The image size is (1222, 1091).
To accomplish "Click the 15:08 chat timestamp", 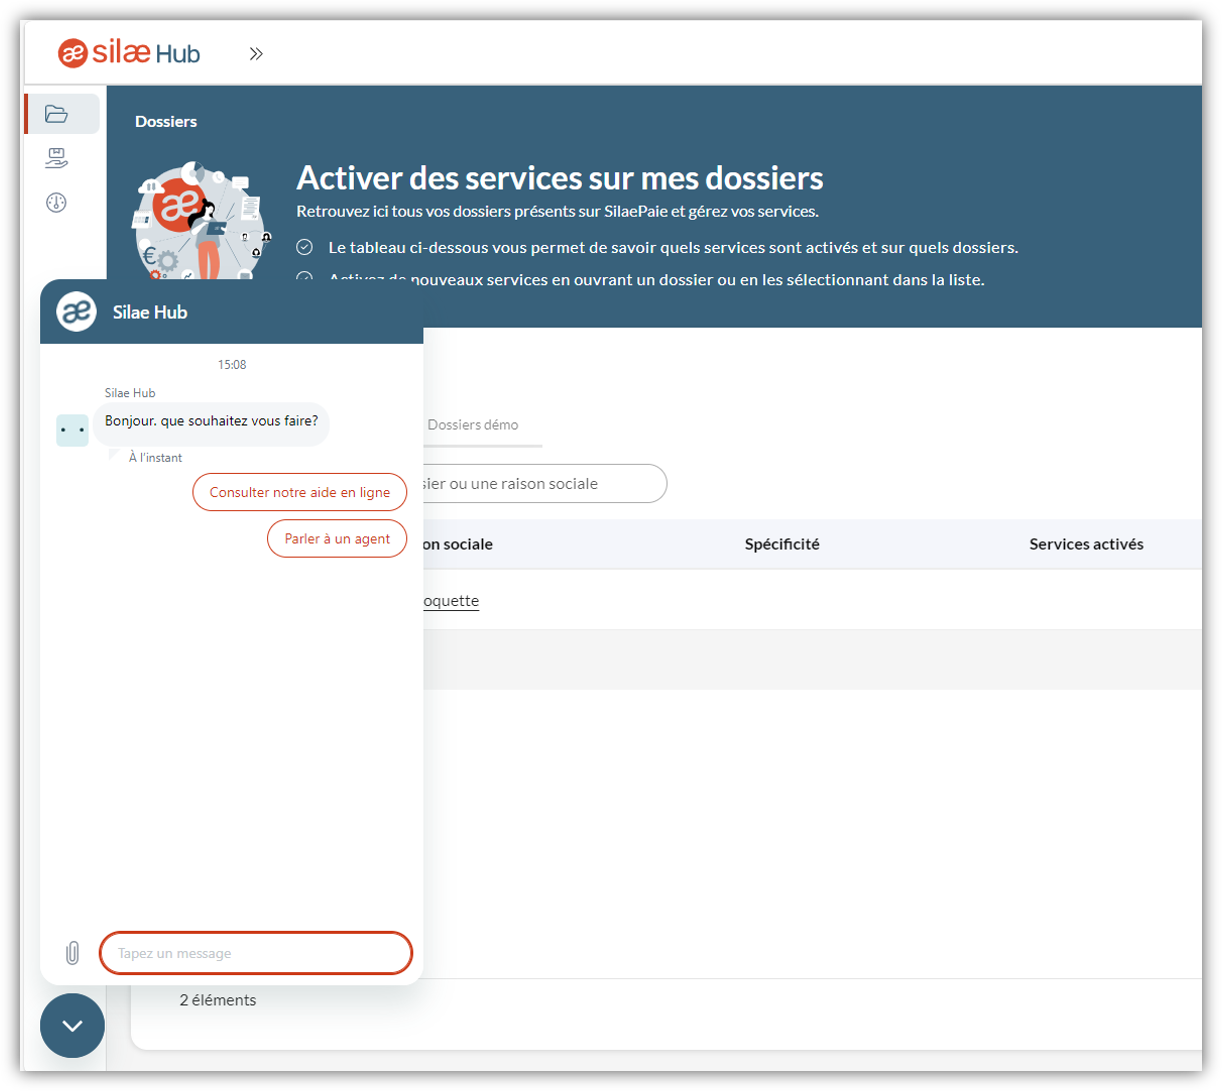I will [232, 365].
